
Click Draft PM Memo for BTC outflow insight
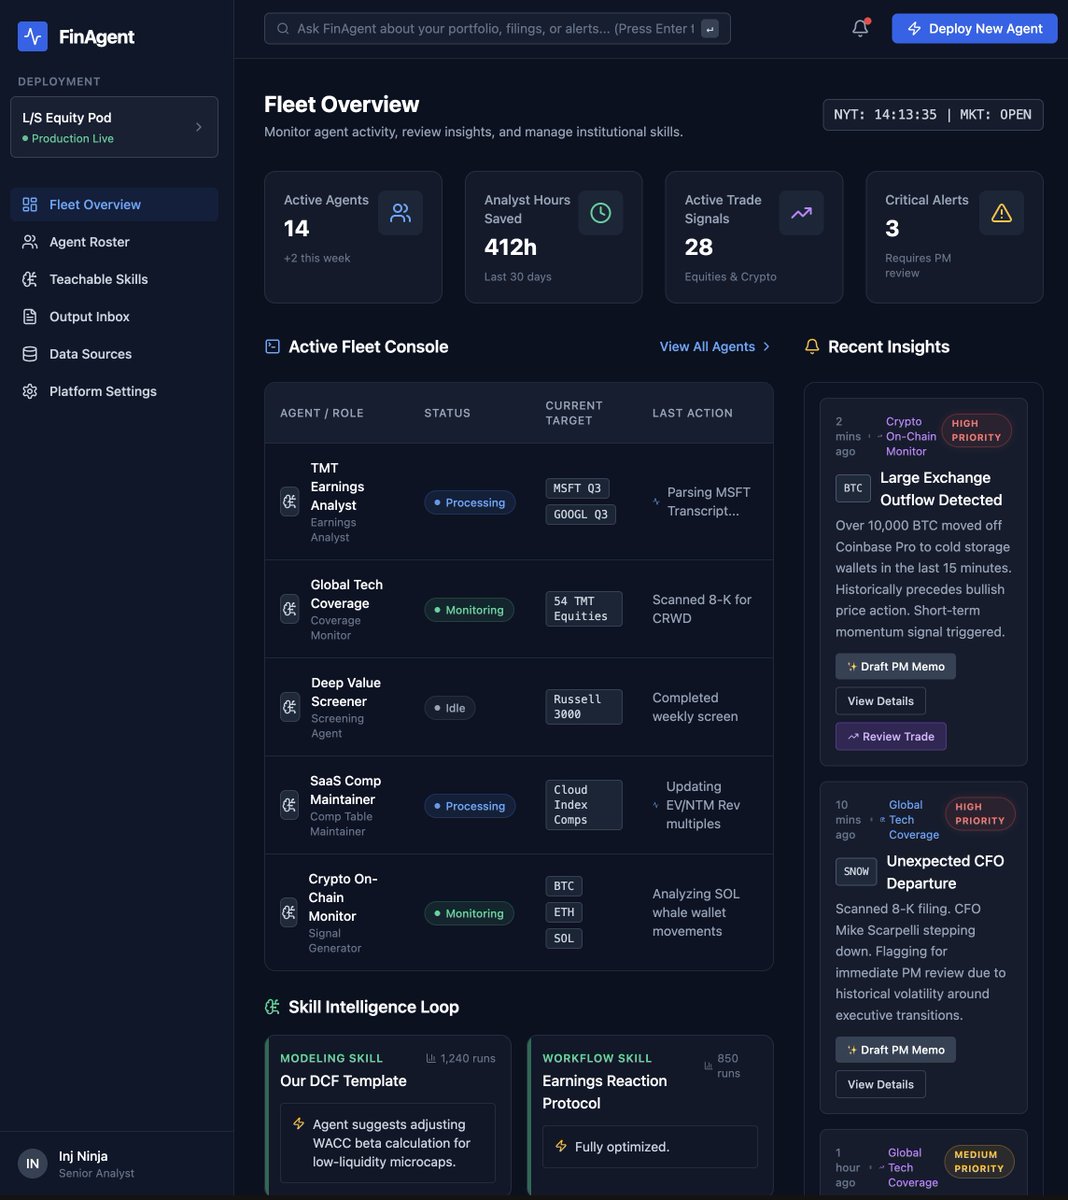[895, 666]
